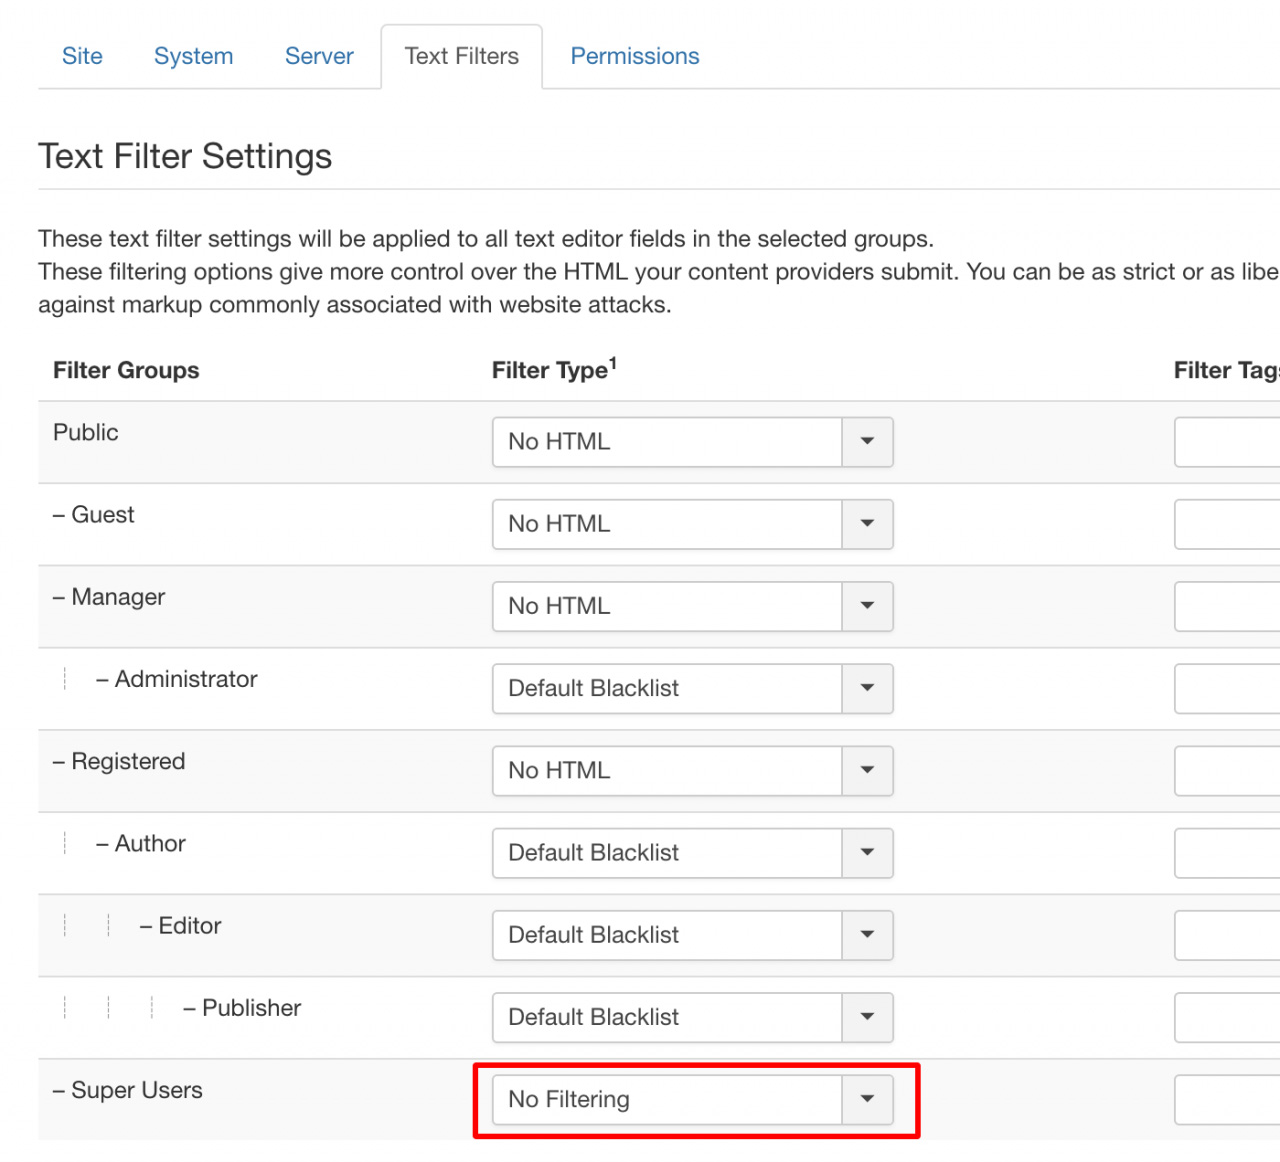Go to the Permissions tab
Image resolution: width=1280 pixels, height=1162 pixels.
point(634,56)
